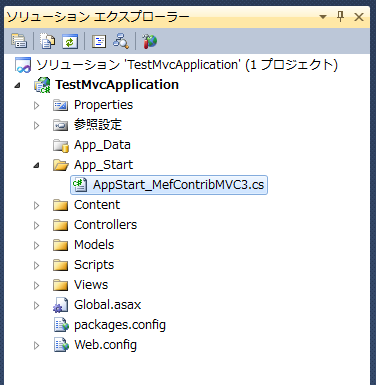Select the Web.config file
Screen dimensions: 376x385
(x=105, y=345)
